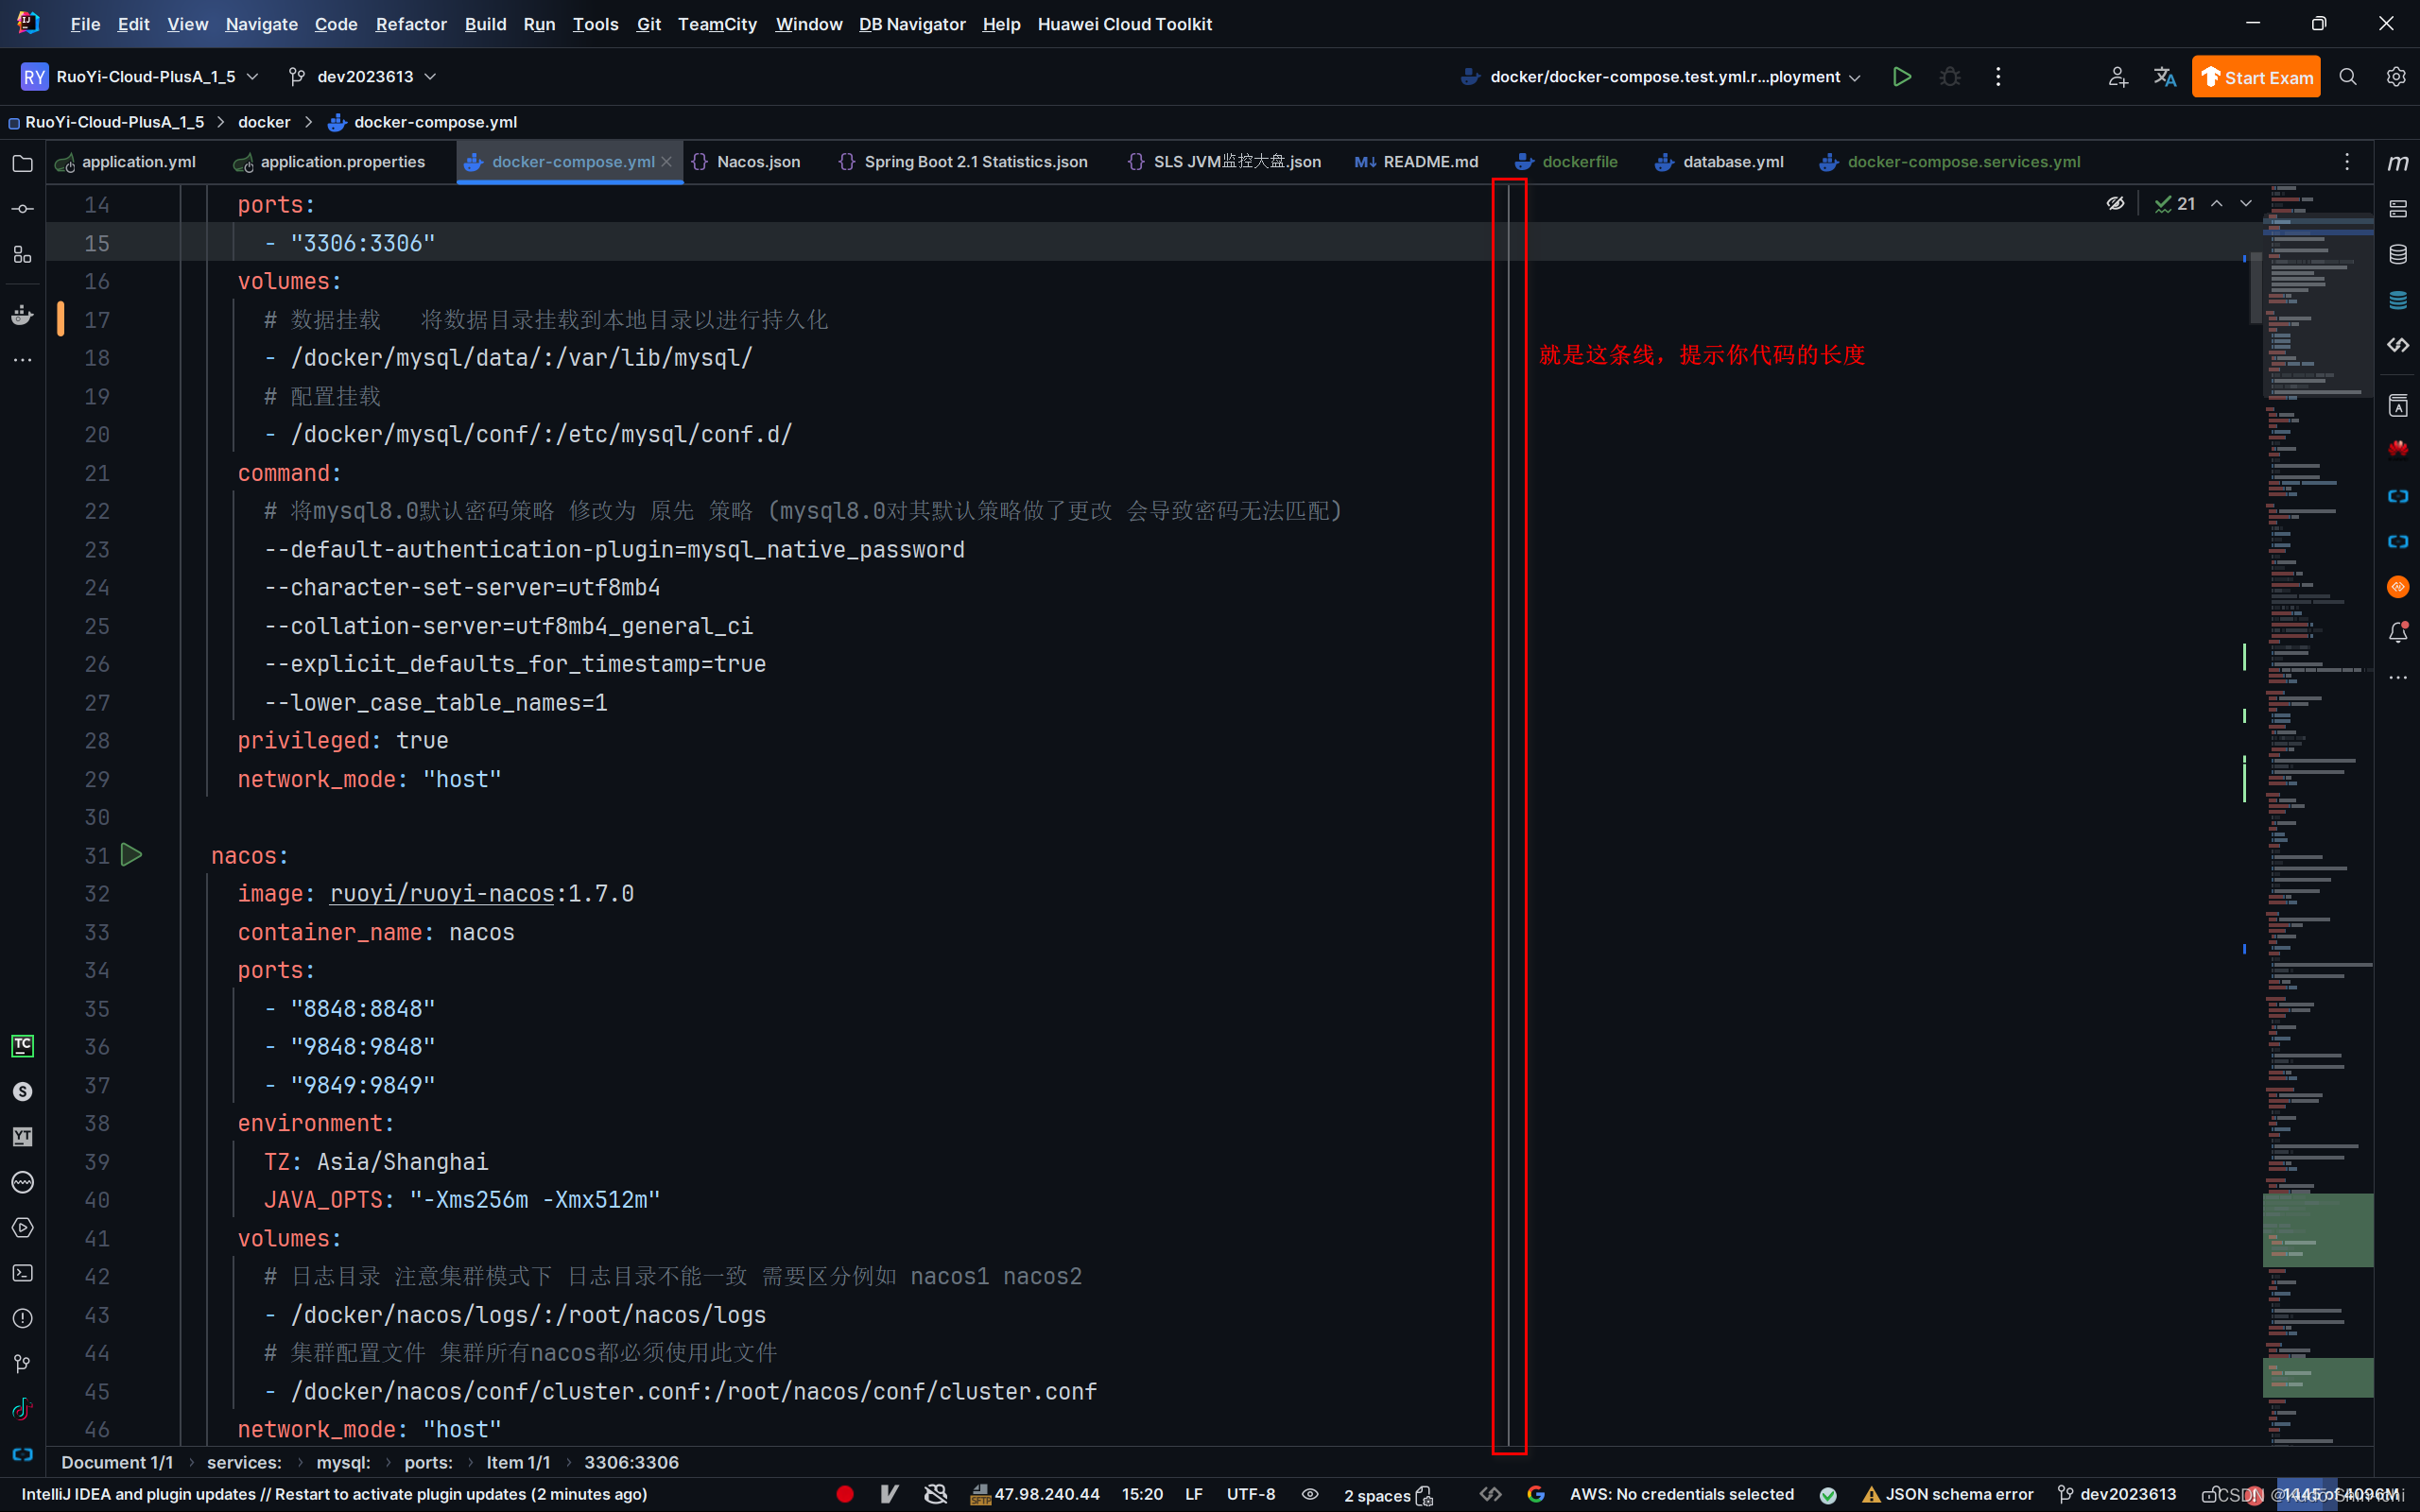Open the DB Navigator menu
The height and width of the screenshot is (1512, 2420).
pos(912,24)
